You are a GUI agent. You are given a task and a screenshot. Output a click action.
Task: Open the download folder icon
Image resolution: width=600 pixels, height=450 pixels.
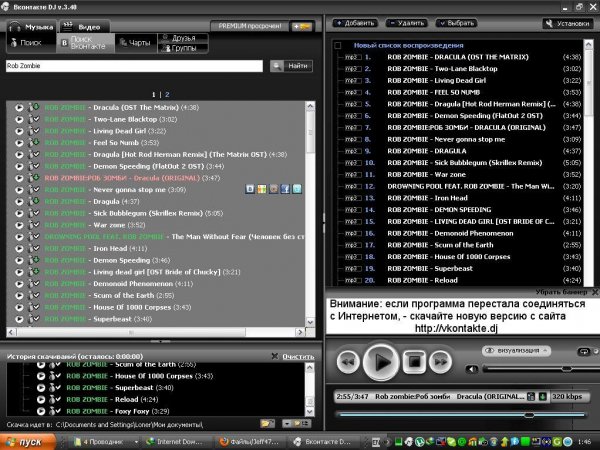coord(267,424)
